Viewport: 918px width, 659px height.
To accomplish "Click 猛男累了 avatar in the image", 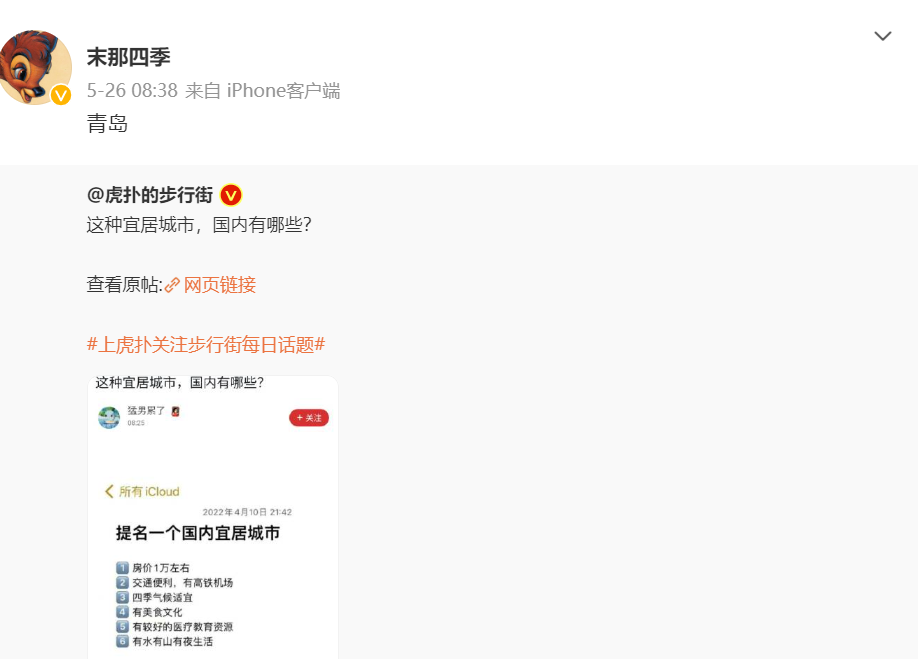I will click(109, 417).
